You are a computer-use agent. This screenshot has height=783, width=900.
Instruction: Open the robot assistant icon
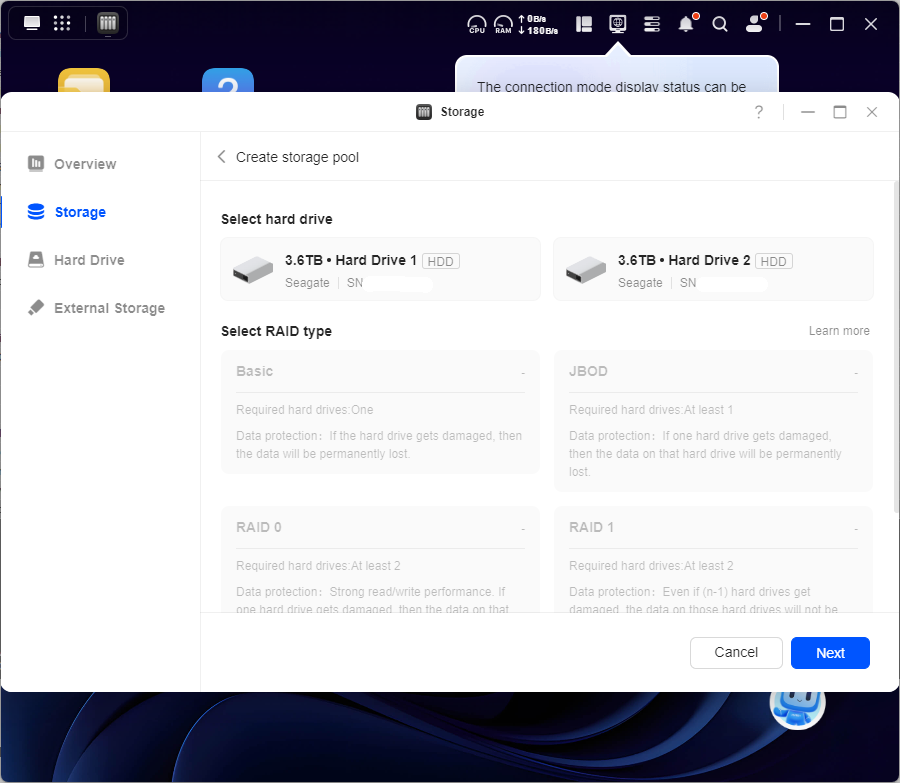tap(797, 704)
